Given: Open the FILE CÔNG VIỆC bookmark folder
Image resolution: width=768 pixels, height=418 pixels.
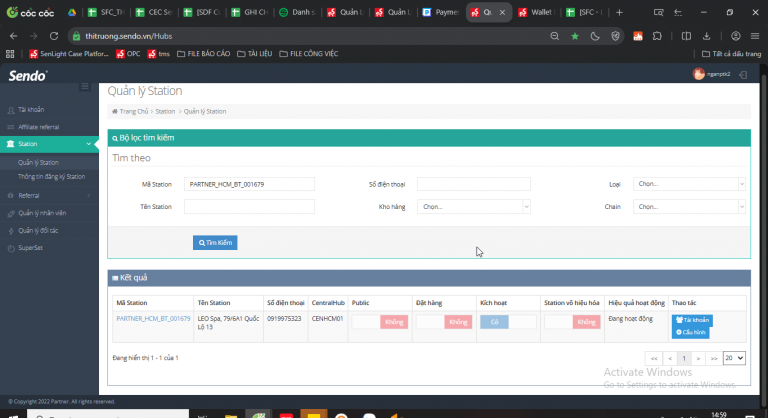Looking at the screenshot, I should click(309, 54).
